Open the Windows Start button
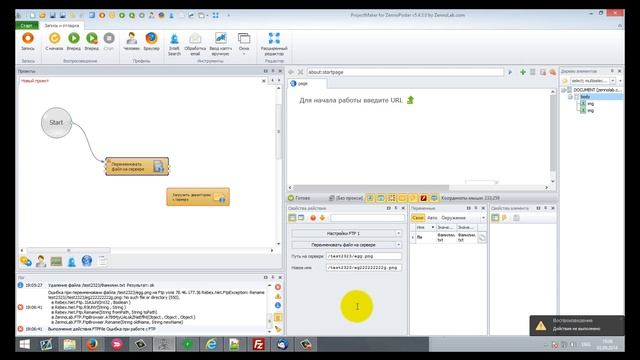640x360 pixels. (x=24, y=344)
